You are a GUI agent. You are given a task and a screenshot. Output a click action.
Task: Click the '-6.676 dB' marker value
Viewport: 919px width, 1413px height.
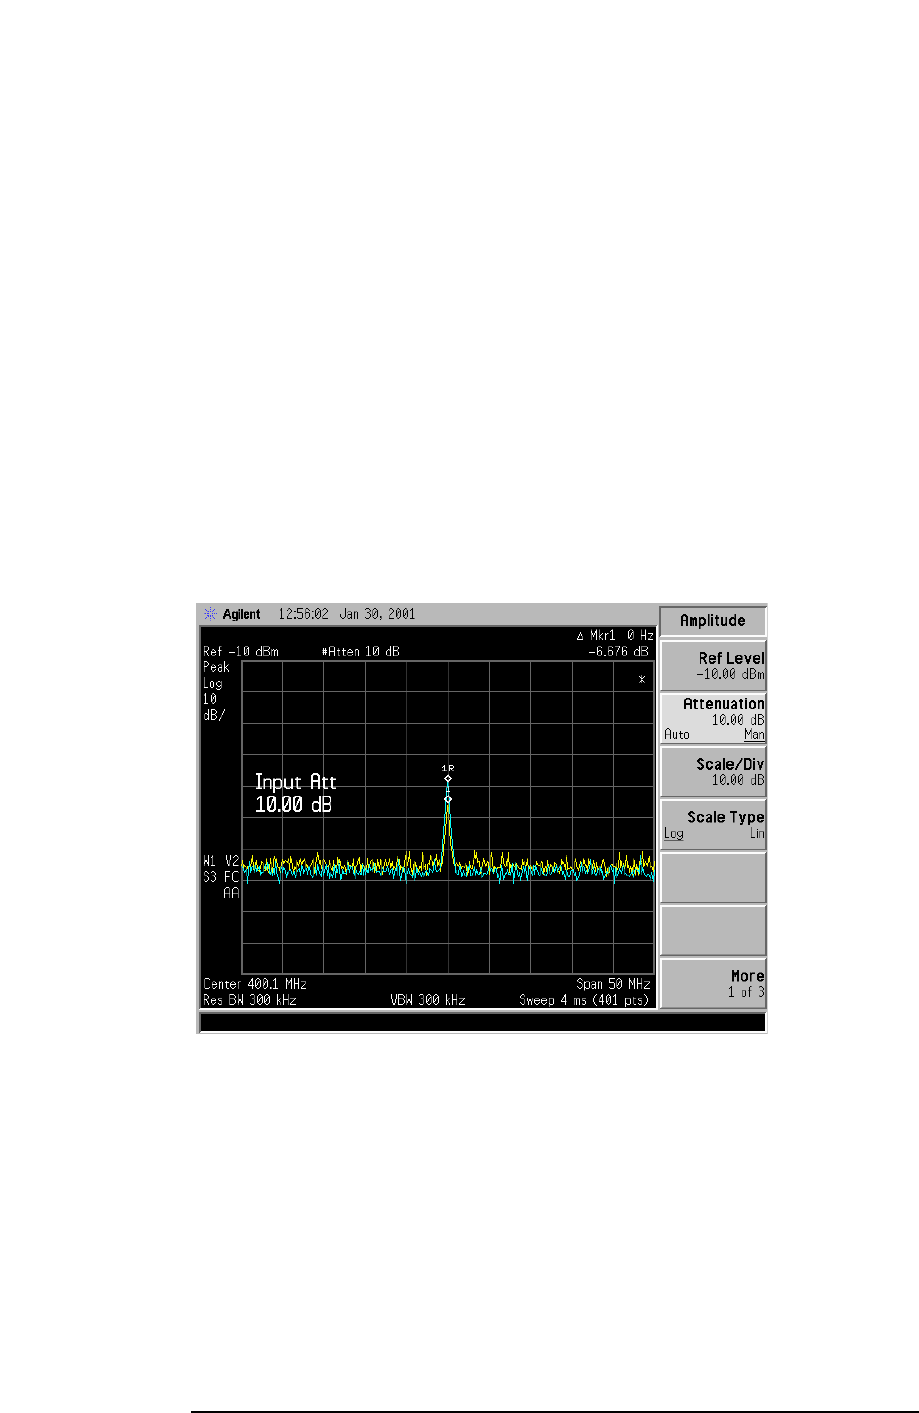click(618, 651)
